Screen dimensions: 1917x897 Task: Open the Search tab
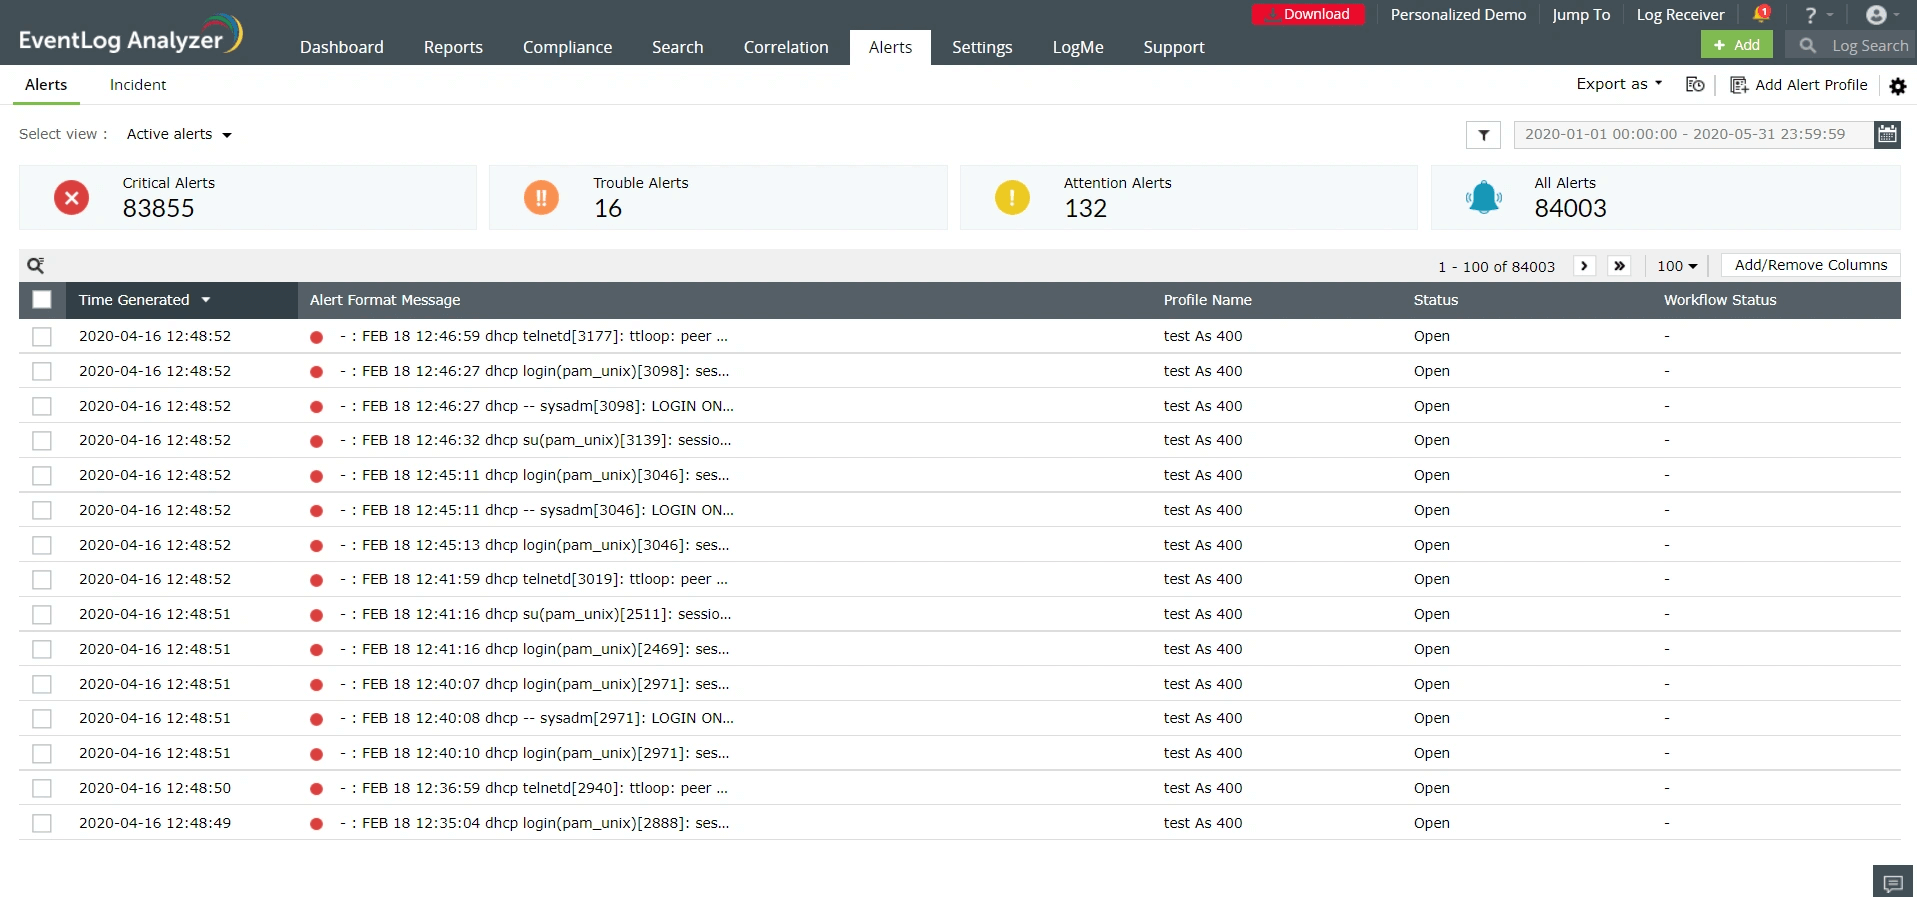(x=677, y=47)
